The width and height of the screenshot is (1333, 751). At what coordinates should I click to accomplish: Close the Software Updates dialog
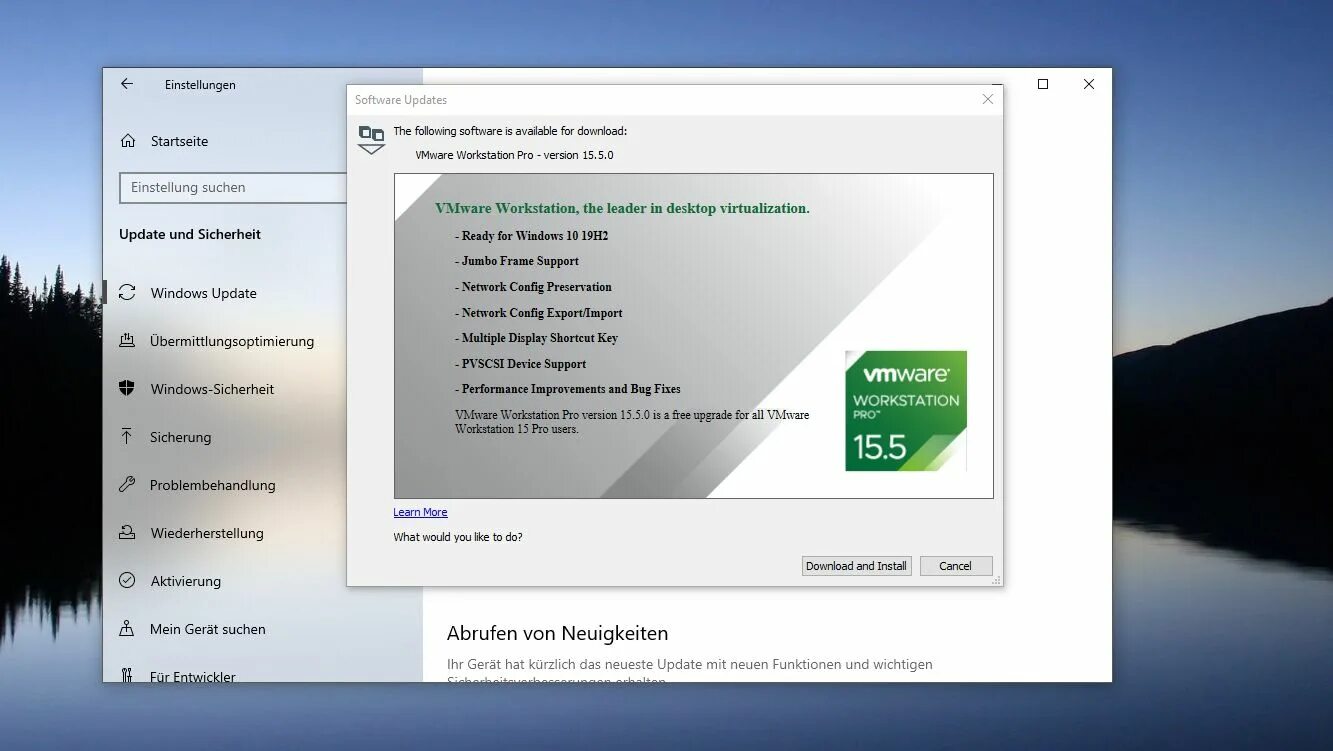[988, 99]
